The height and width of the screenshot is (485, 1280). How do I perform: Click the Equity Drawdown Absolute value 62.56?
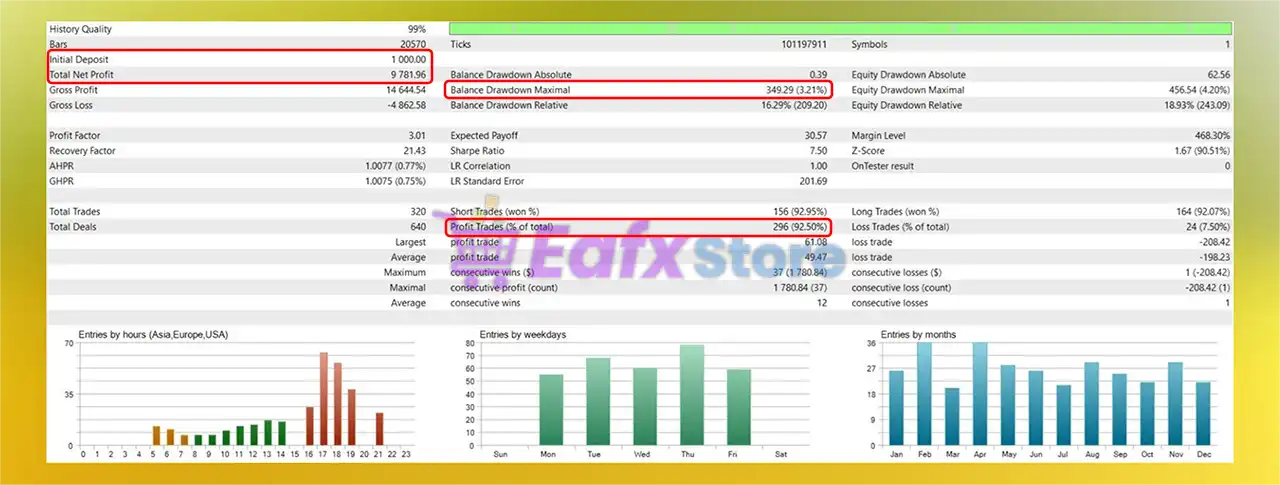click(1218, 74)
